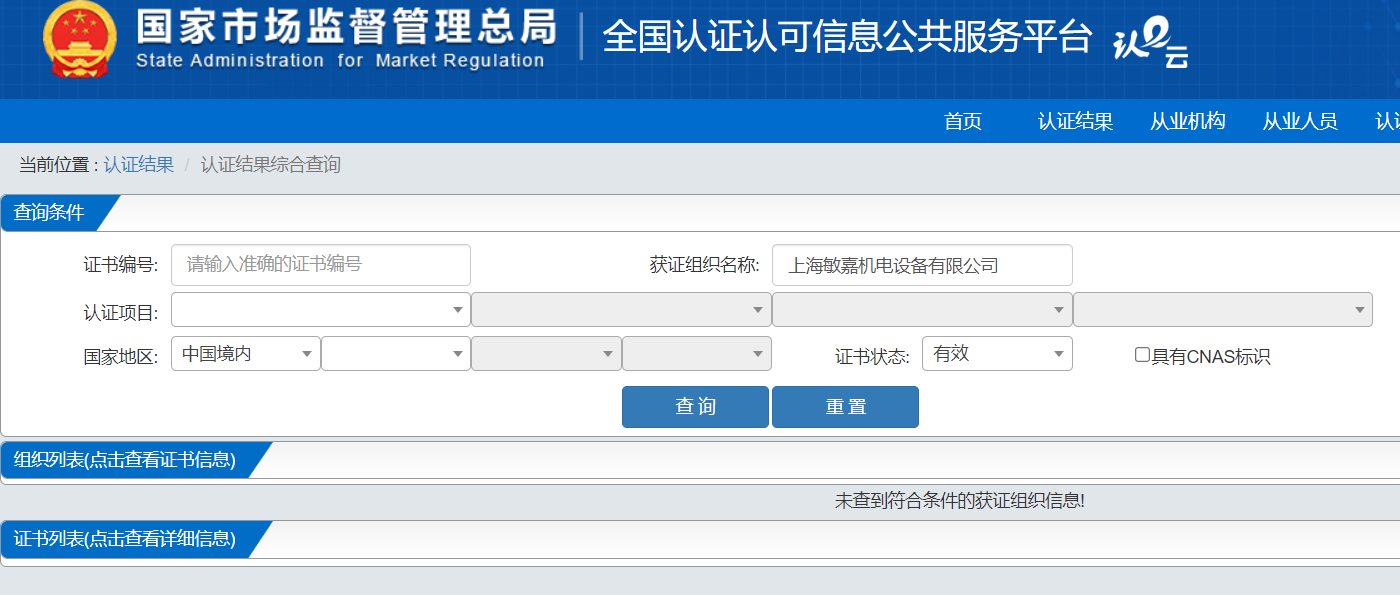The image size is (1400, 595).
Task: Open the fourth 认证项目 dropdown
Action: click(1223, 310)
